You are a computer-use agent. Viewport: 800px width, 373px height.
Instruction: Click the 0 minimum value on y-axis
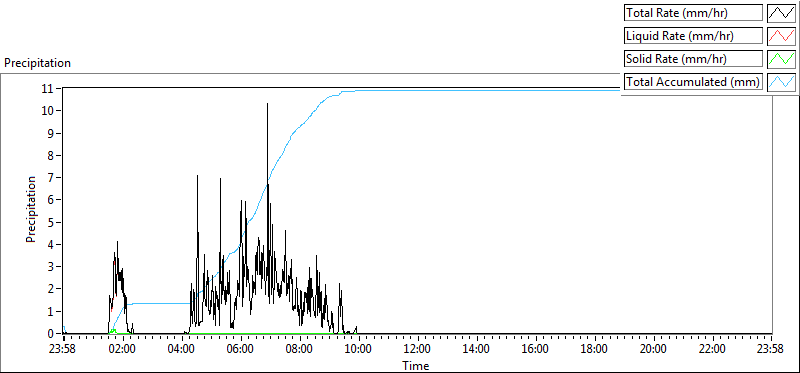pos(51,334)
